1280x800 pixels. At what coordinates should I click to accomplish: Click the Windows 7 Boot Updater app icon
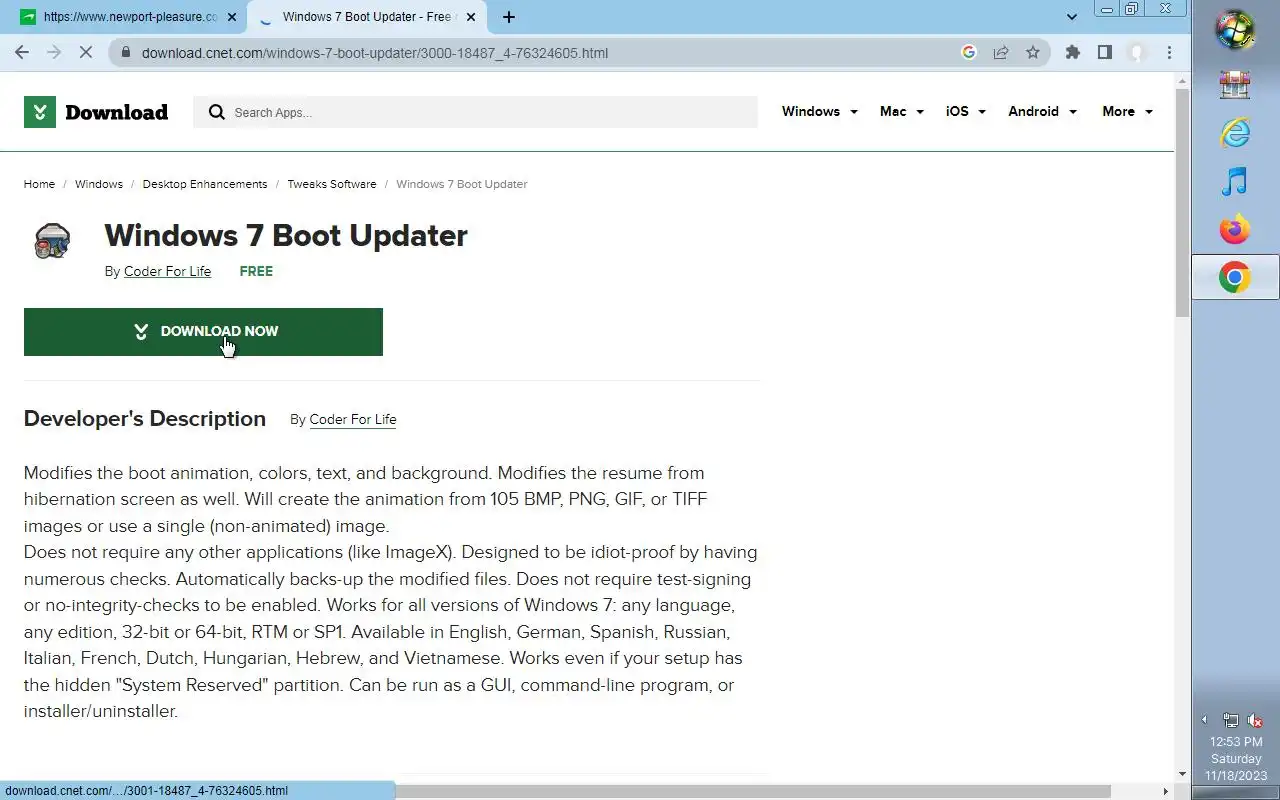click(x=52, y=241)
